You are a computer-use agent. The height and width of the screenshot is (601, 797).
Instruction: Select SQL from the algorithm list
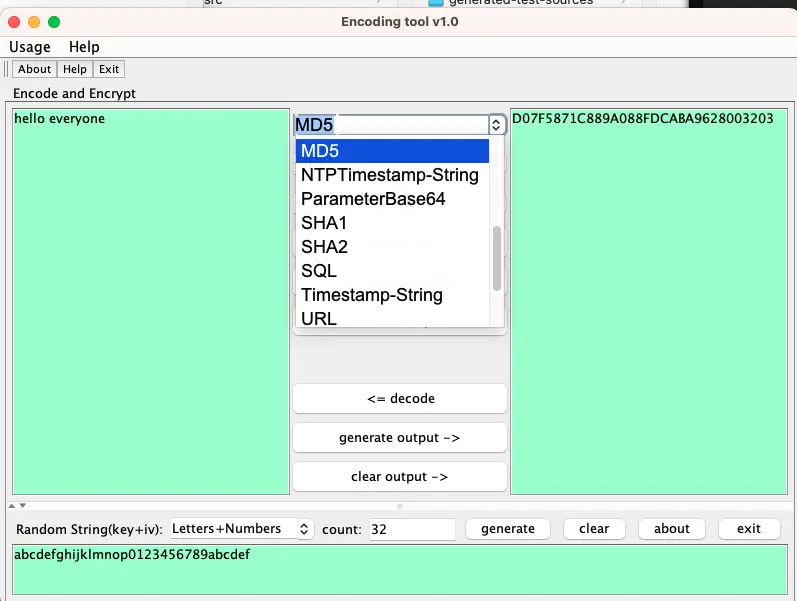click(x=392, y=271)
